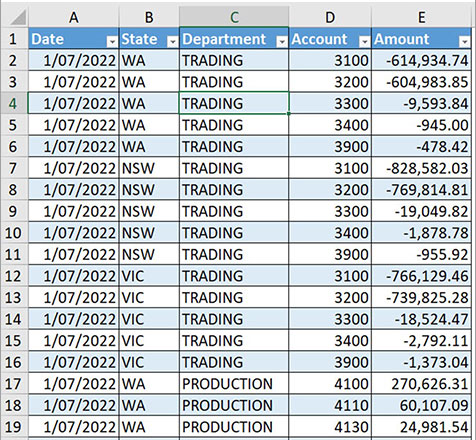Select row 1 header

(14, 39)
